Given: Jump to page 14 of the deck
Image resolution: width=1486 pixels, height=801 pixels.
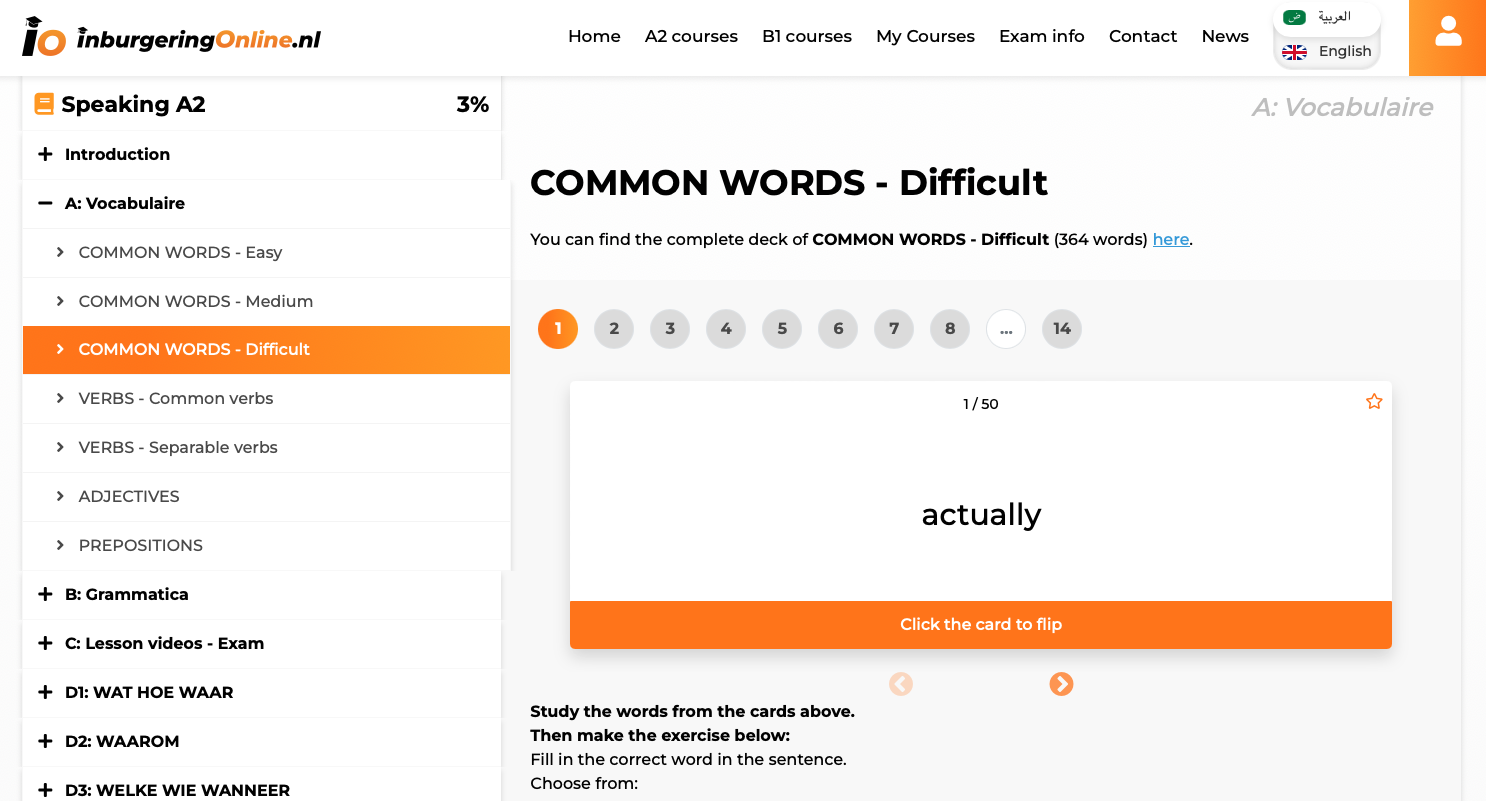Looking at the screenshot, I should (x=1061, y=329).
